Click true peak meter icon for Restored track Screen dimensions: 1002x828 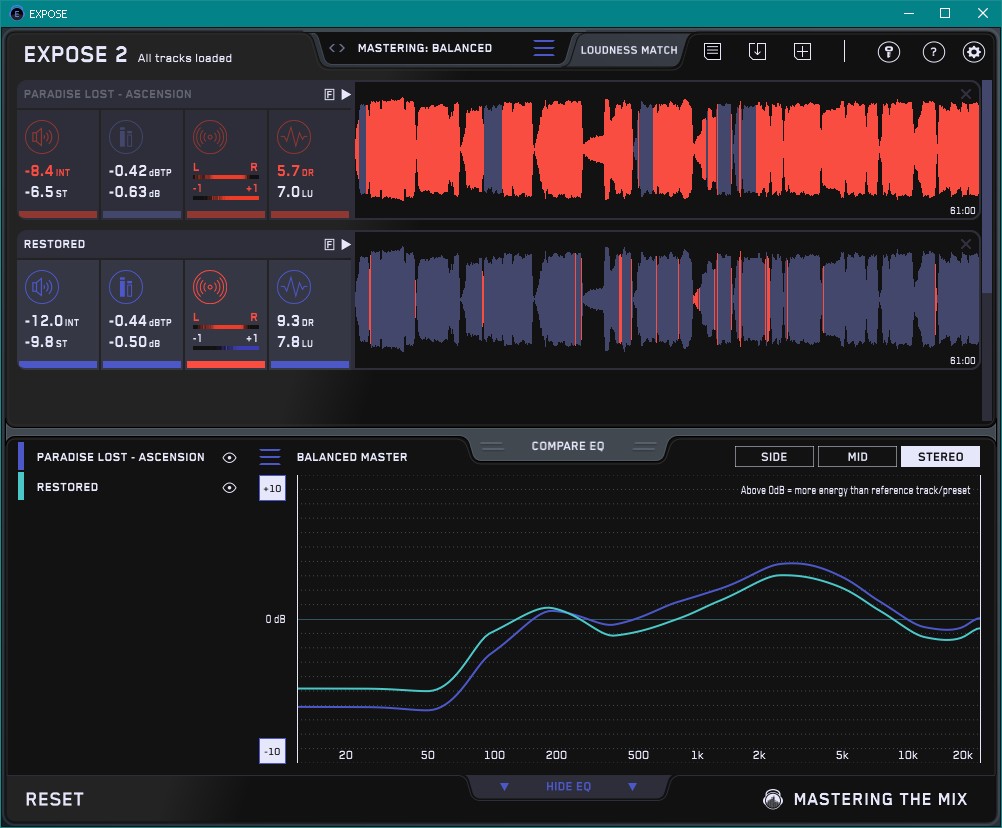pyautogui.click(x=126, y=286)
